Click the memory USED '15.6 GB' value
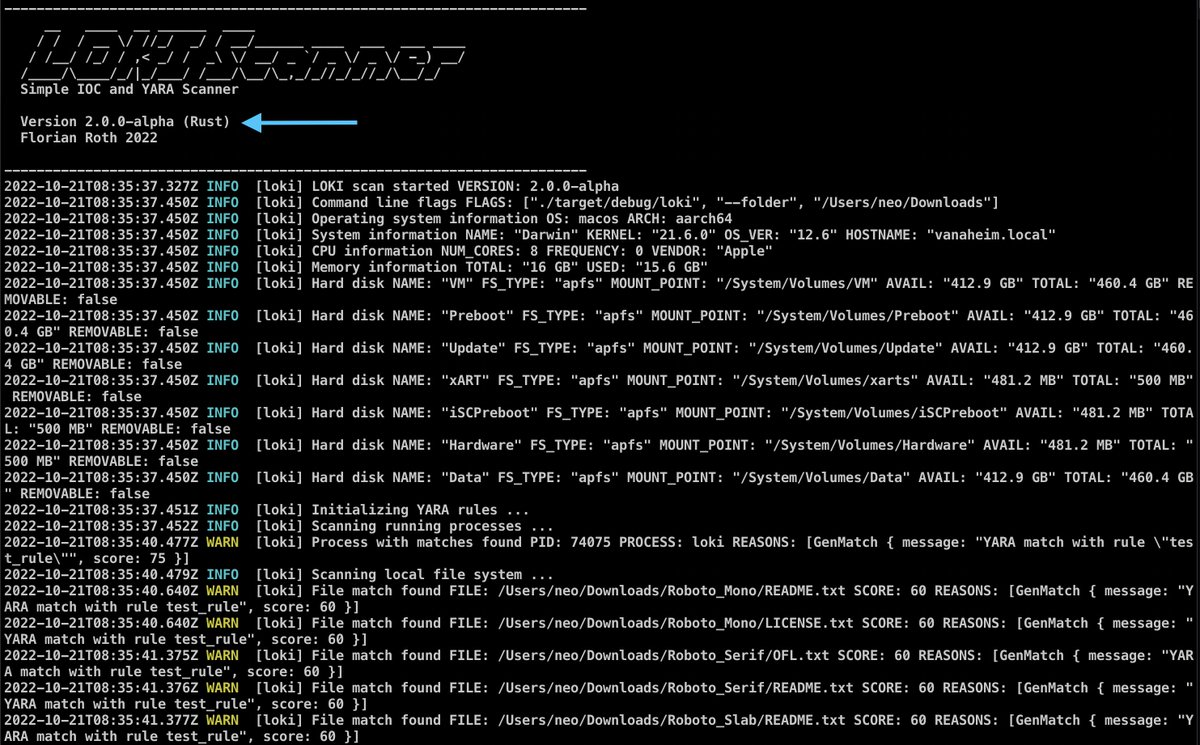The height and width of the screenshot is (745, 1200). [x=673, y=267]
